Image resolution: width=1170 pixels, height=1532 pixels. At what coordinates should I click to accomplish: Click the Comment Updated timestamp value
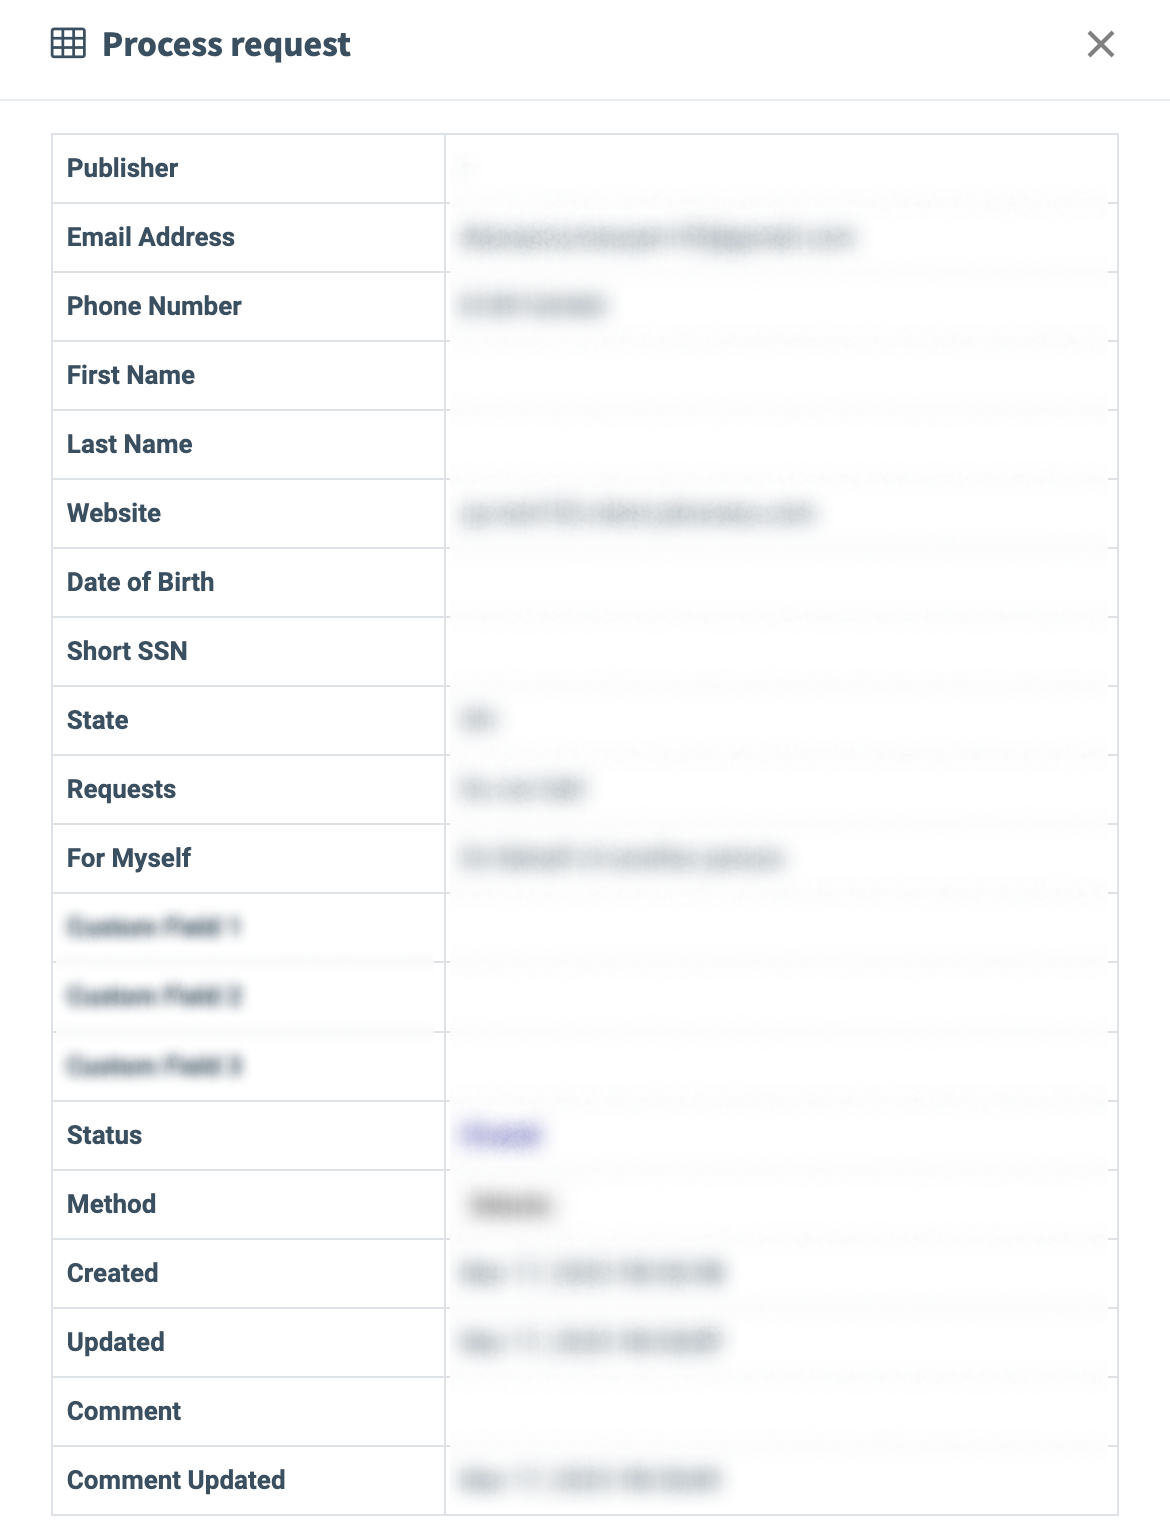590,1480
